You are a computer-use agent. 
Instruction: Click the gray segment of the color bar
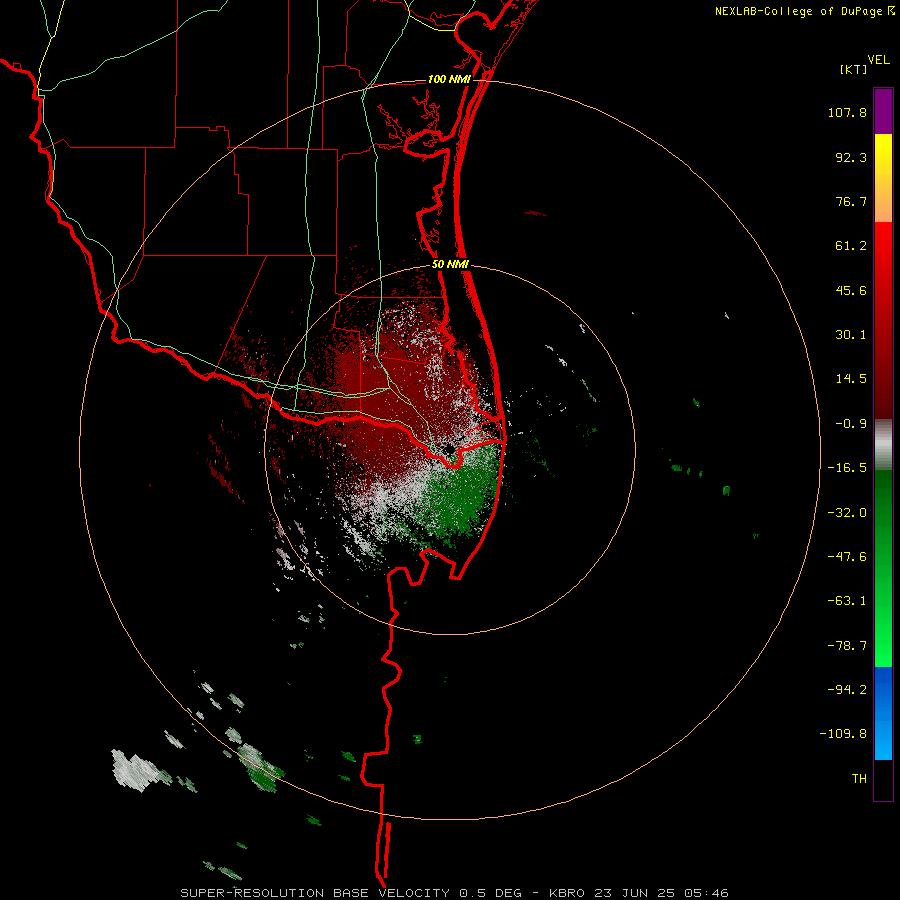[883, 445]
